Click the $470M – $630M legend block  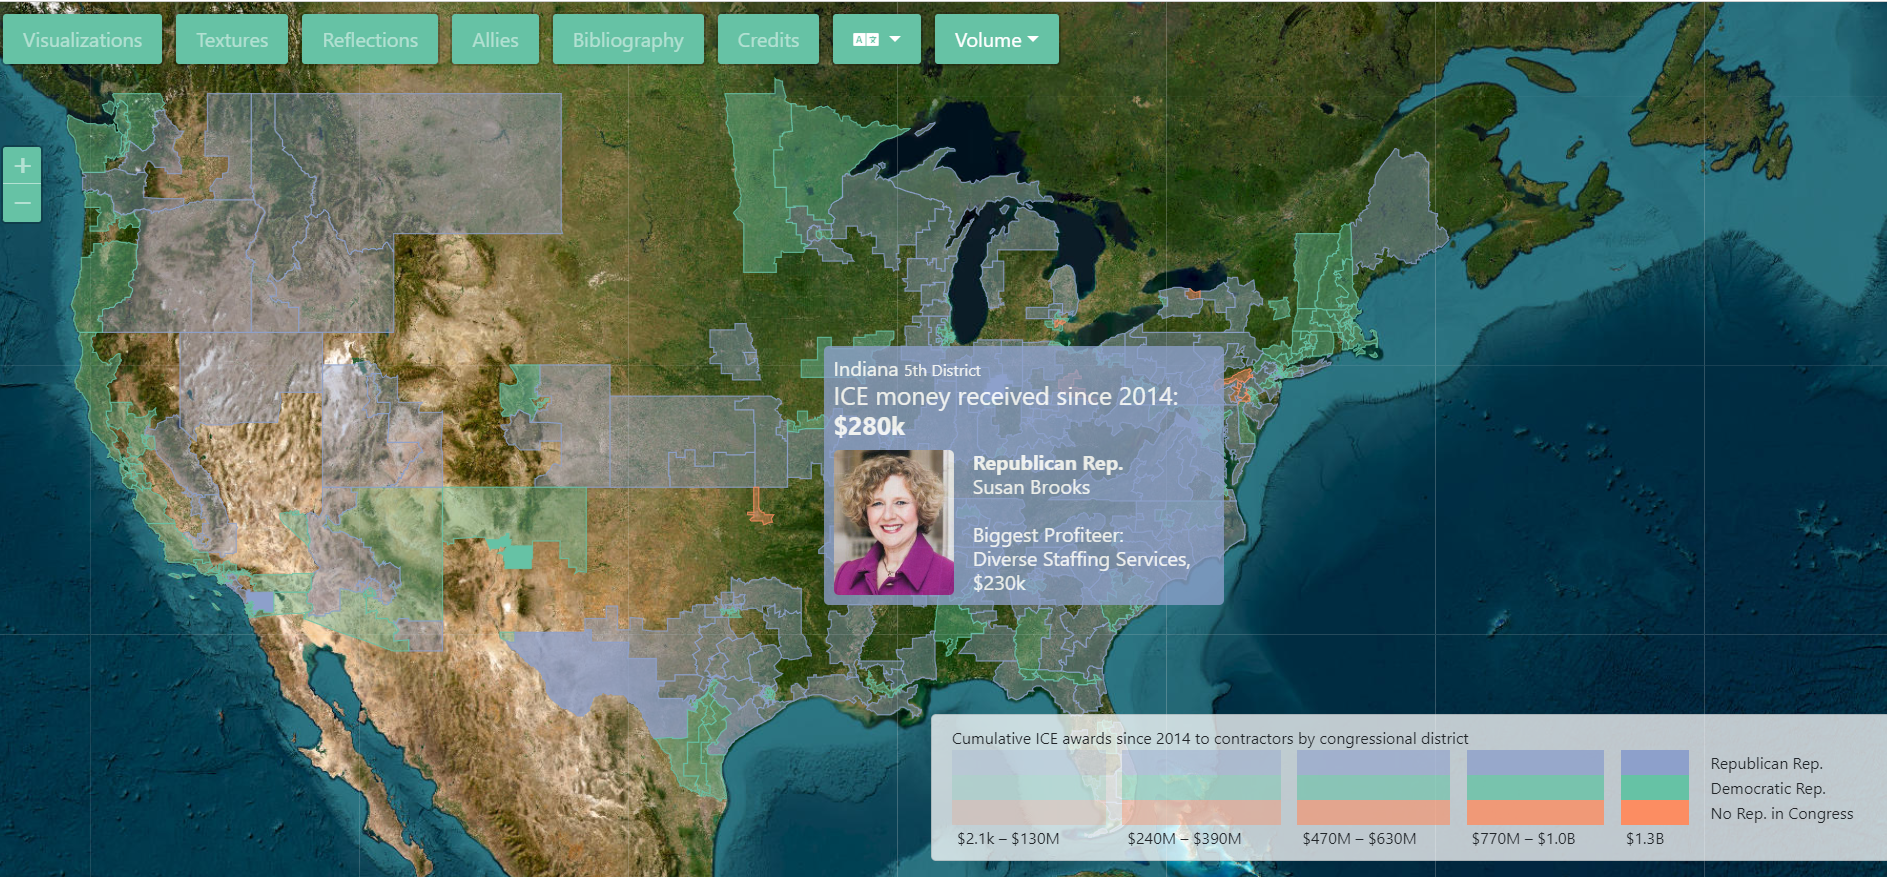pyautogui.click(x=1372, y=788)
